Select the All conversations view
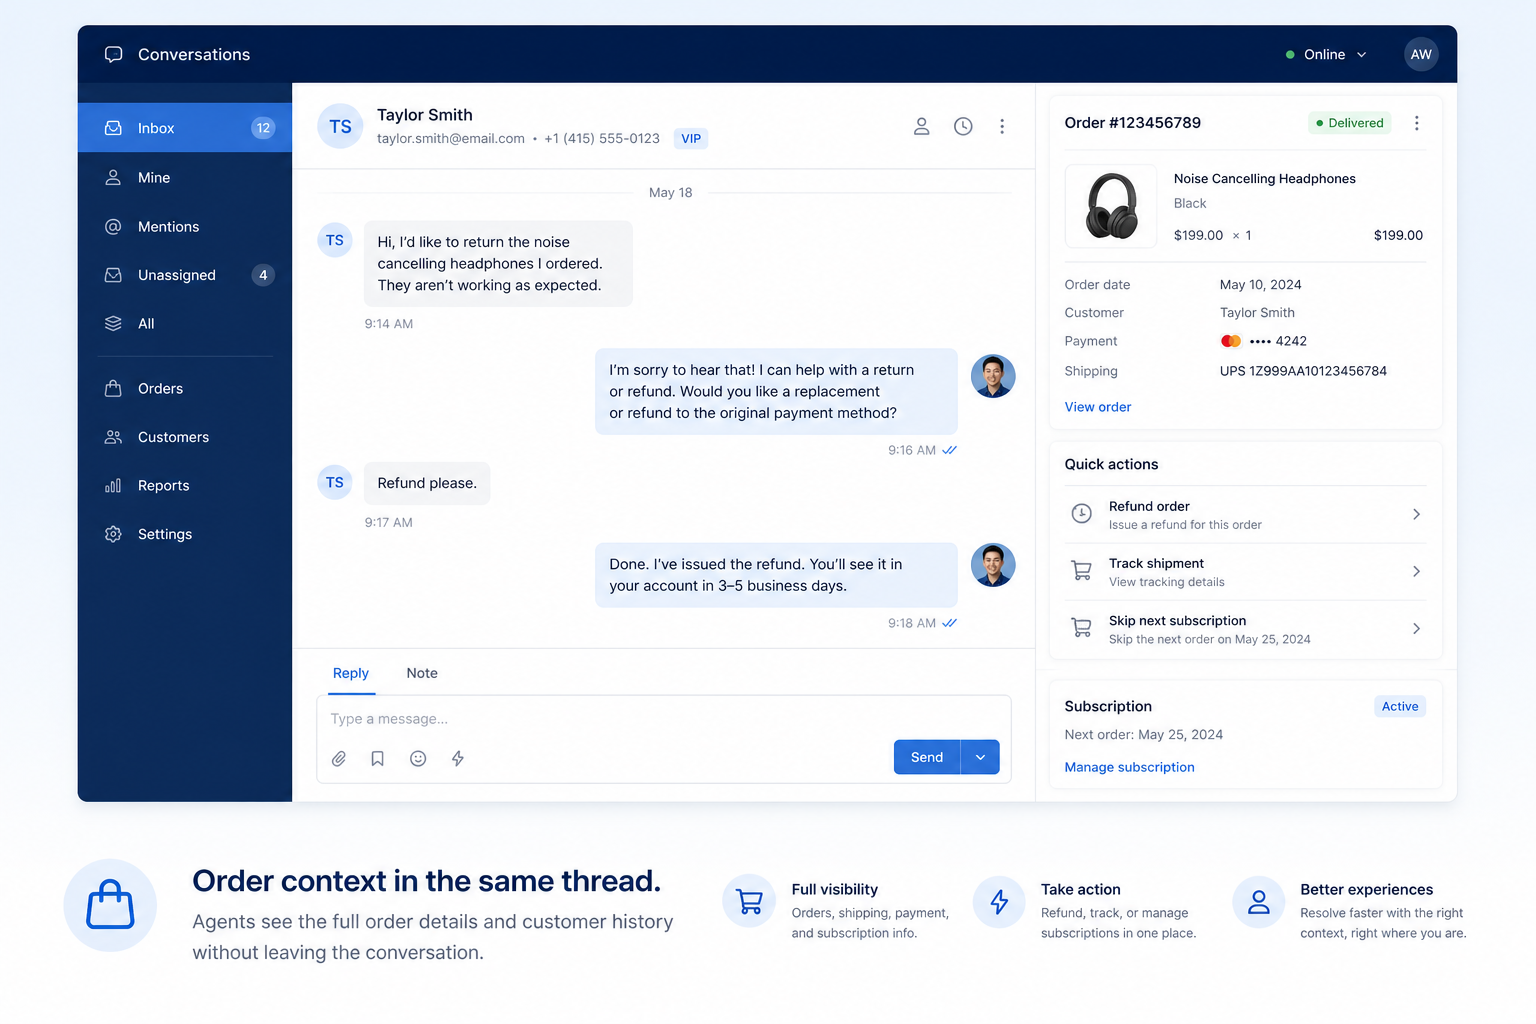The image size is (1536, 1024). coord(185,323)
